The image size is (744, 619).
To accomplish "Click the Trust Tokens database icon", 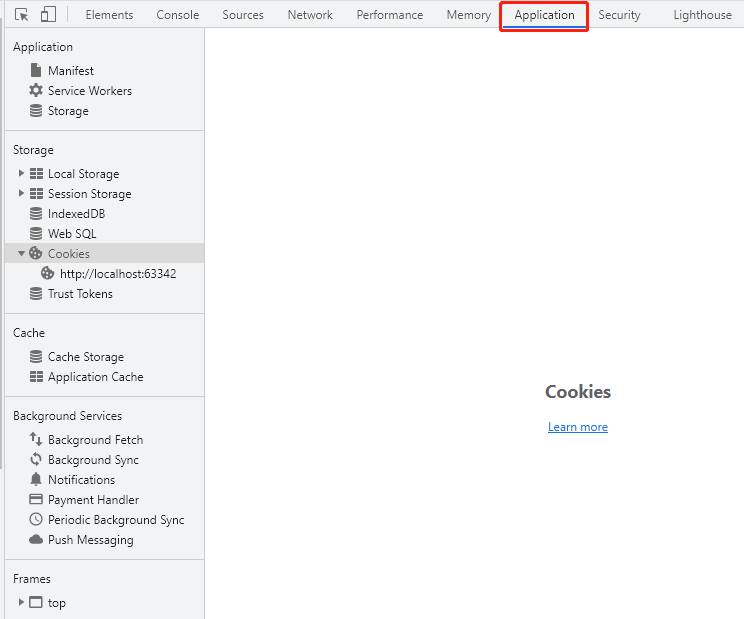I will pos(36,294).
